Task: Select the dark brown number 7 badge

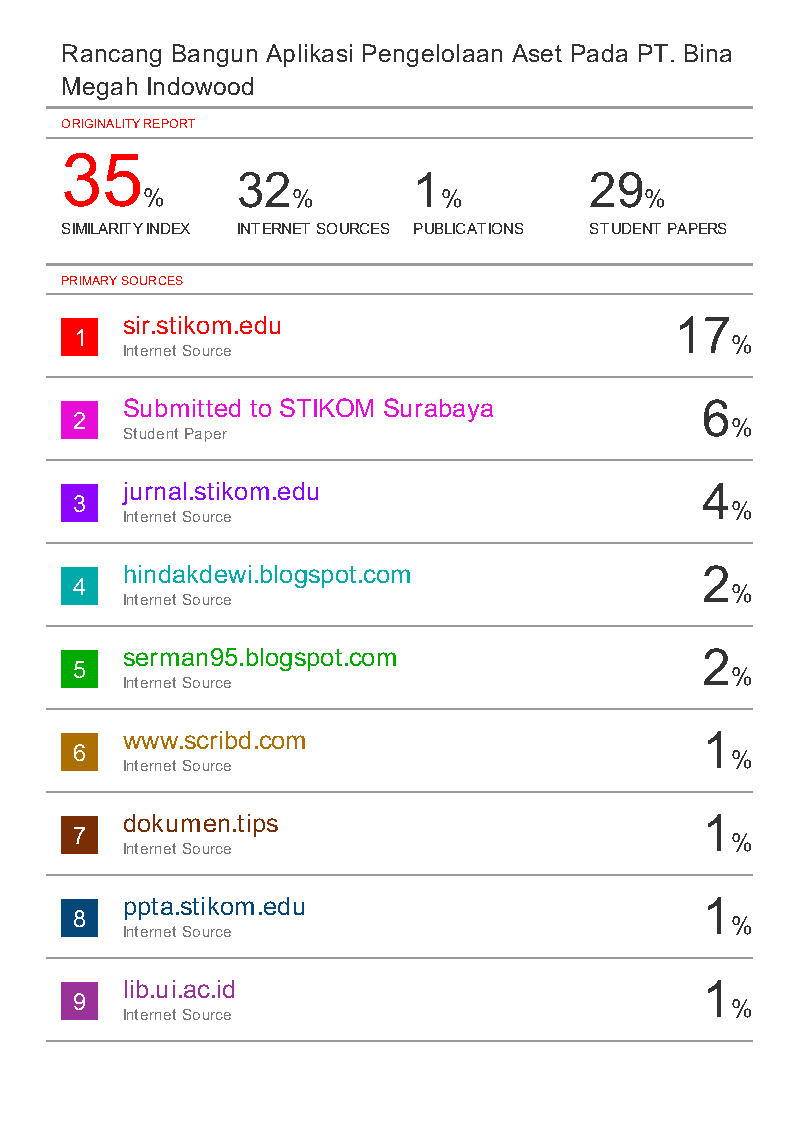Action: (79, 835)
